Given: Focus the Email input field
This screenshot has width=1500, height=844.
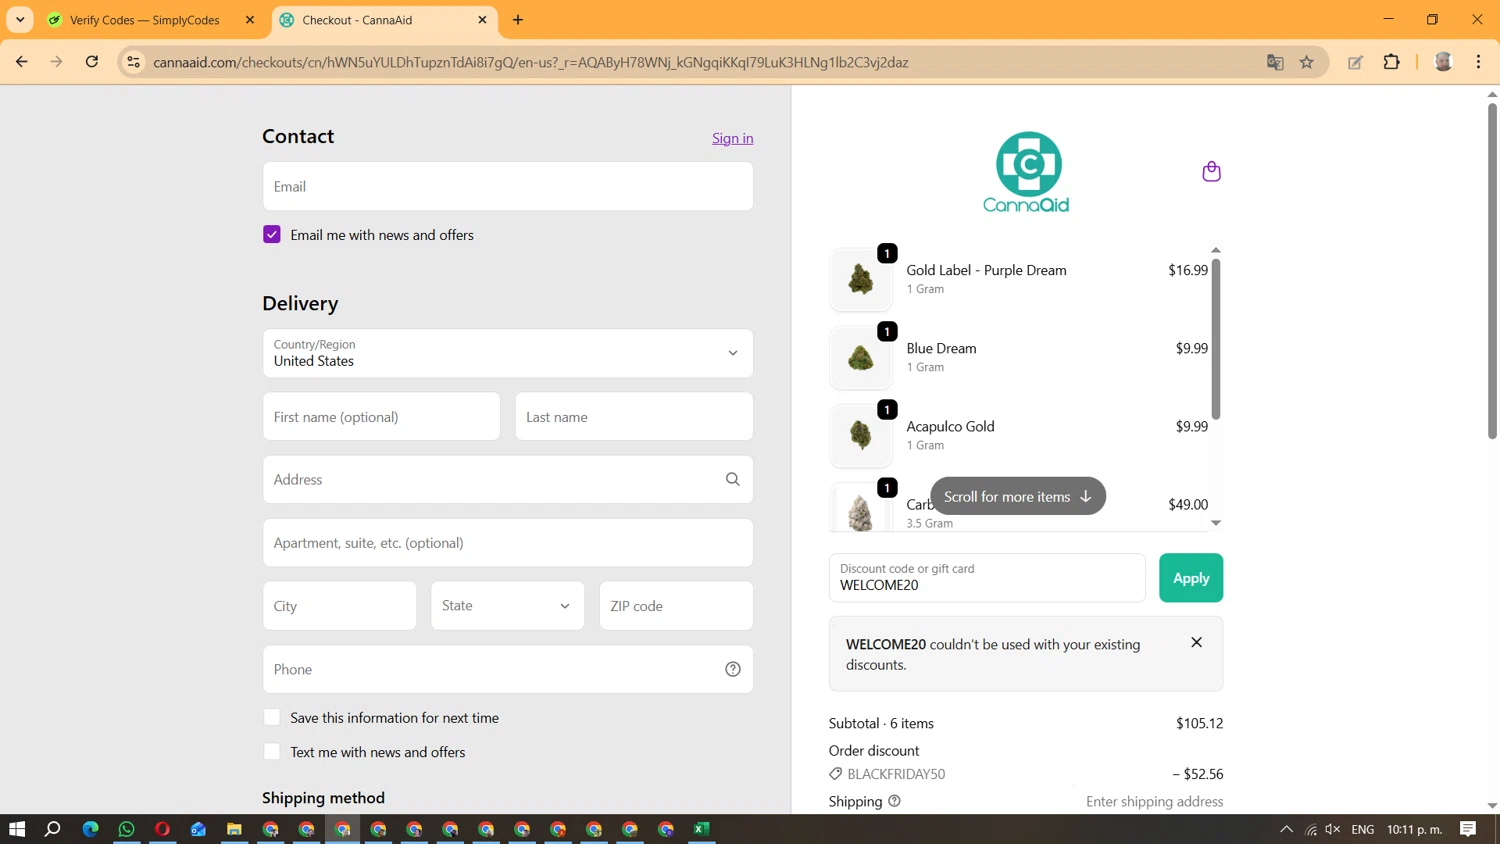Looking at the screenshot, I should (x=508, y=186).
